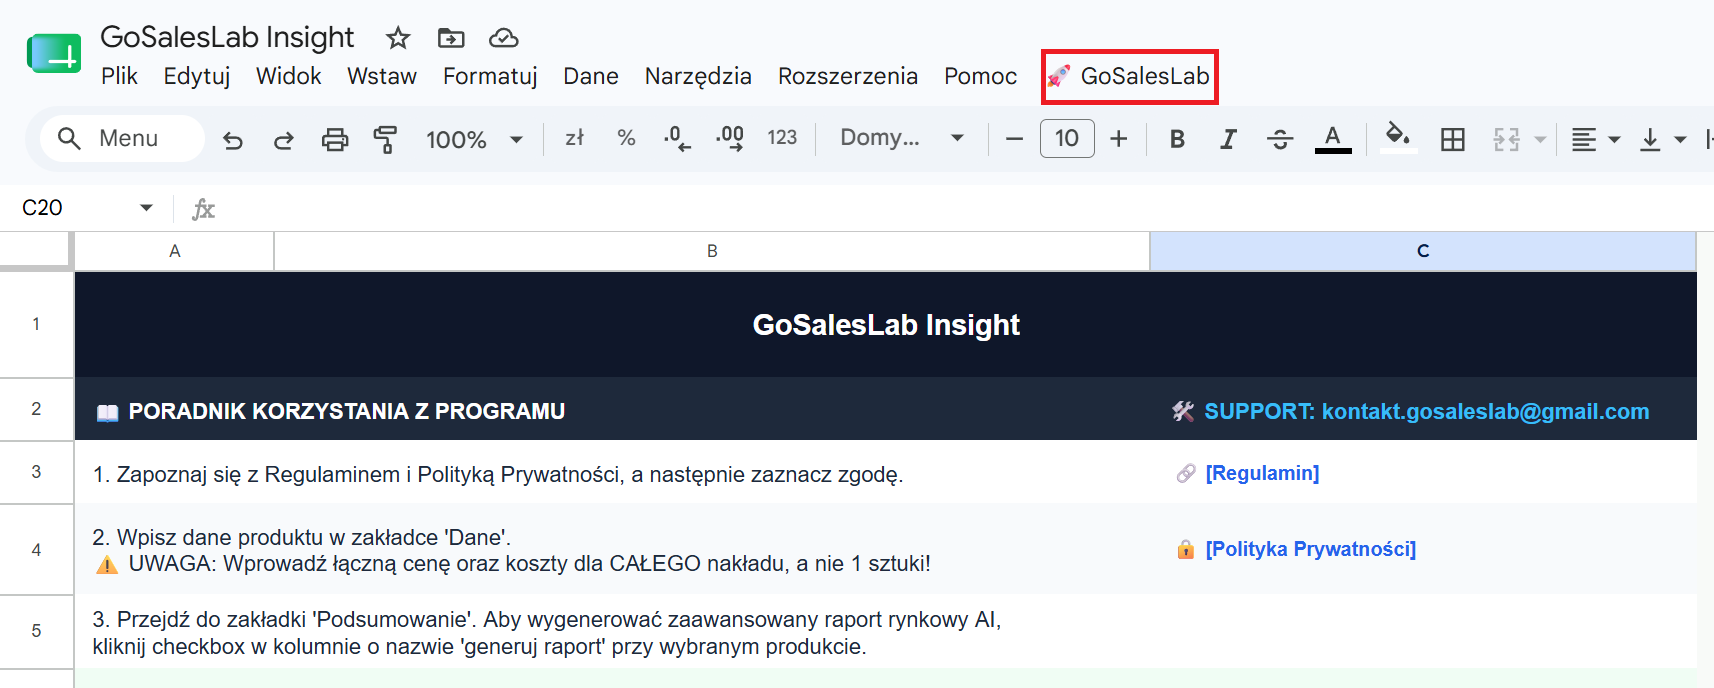Open the move-to-folder icon

pos(451,38)
